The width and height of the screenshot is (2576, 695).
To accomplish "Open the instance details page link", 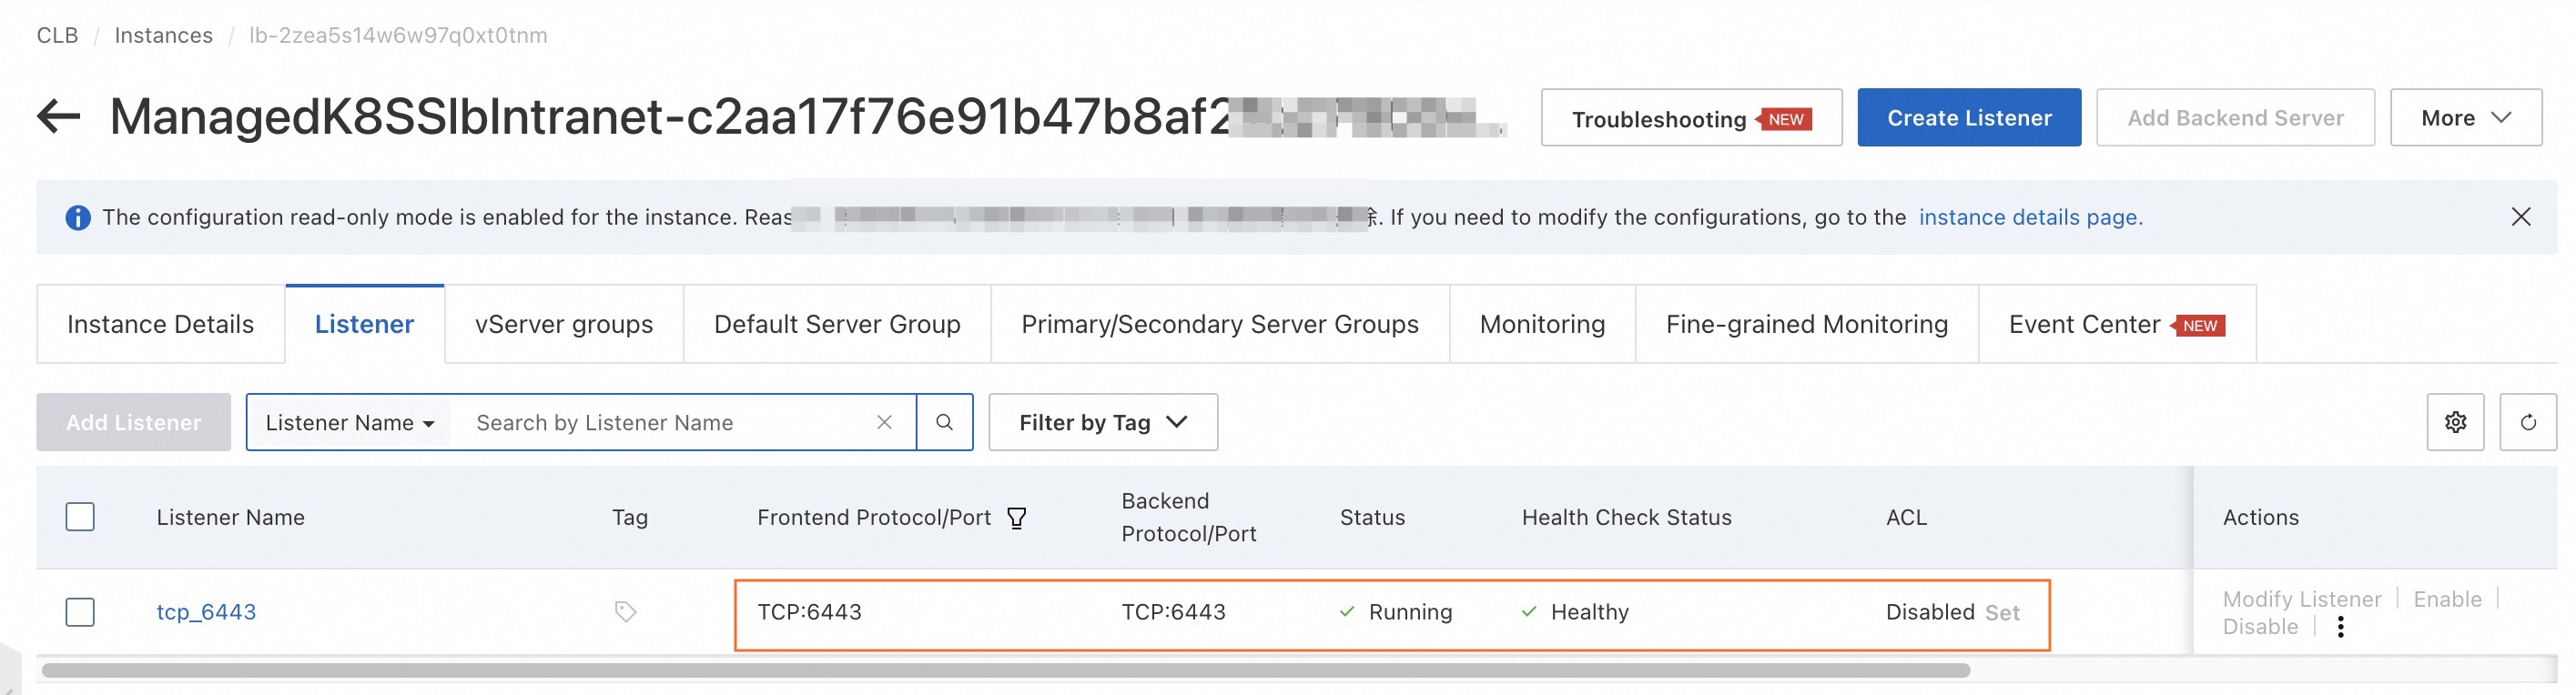I will pyautogui.click(x=2029, y=217).
